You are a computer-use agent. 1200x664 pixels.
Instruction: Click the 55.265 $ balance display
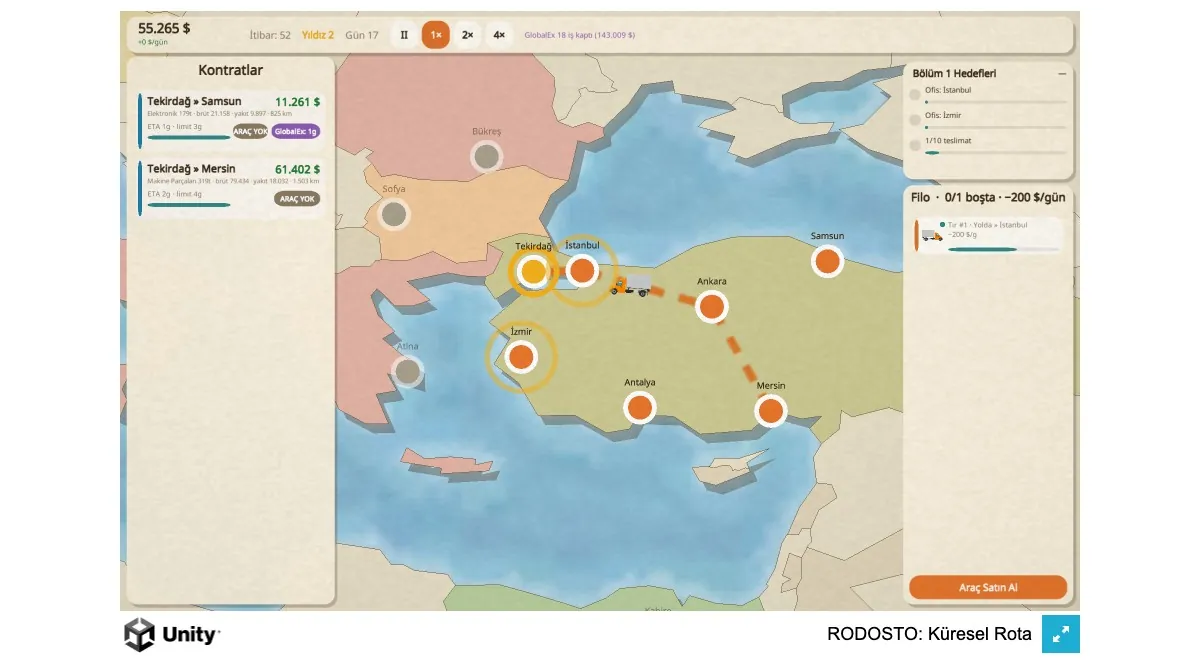coord(164,28)
